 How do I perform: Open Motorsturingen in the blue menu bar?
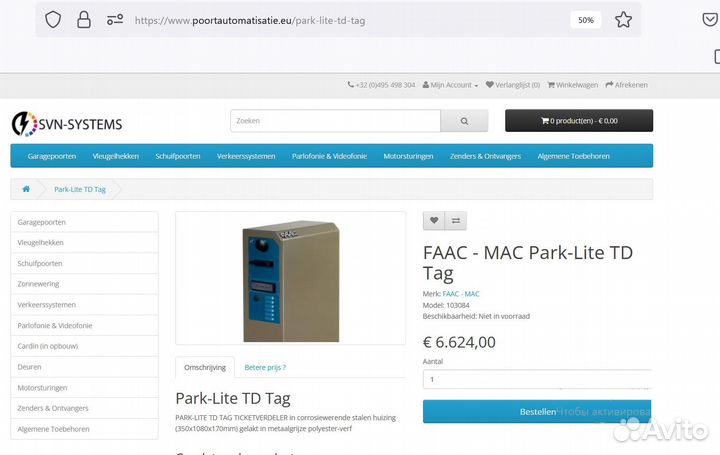pyautogui.click(x=408, y=156)
